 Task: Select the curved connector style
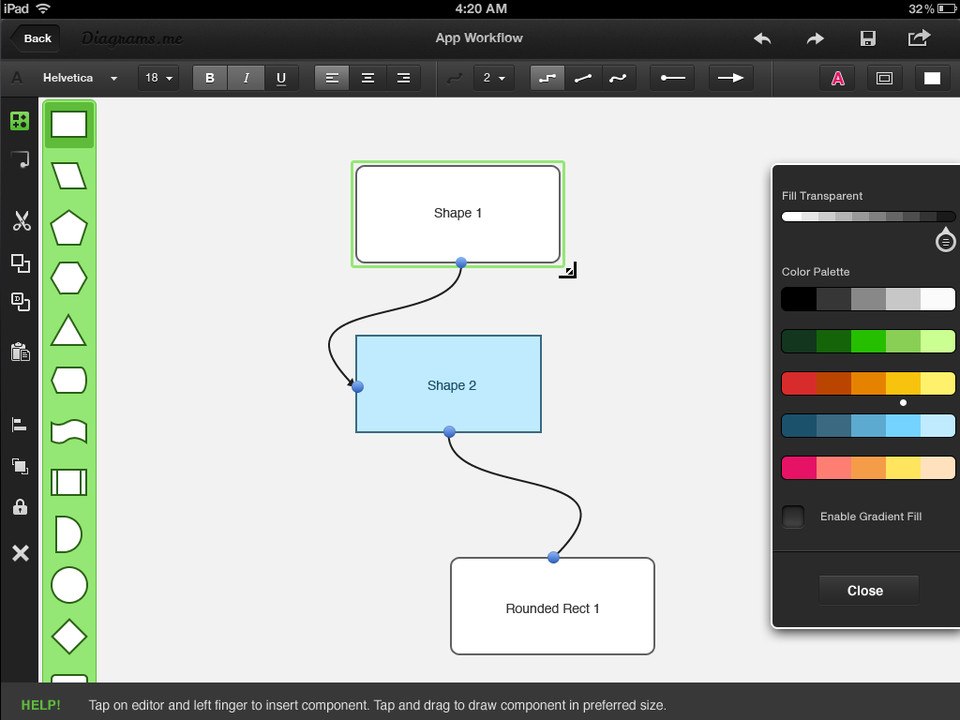click(618, 78)
